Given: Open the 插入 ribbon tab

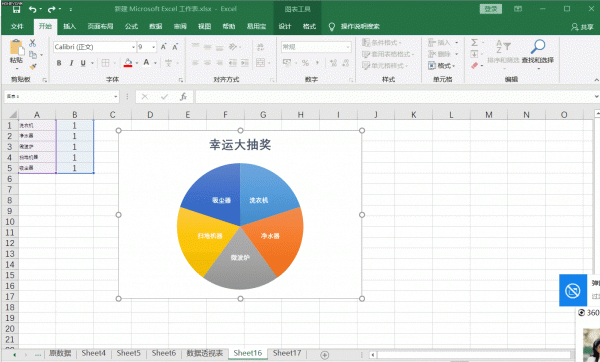Looking at the screenshot, I should (69, 26).
